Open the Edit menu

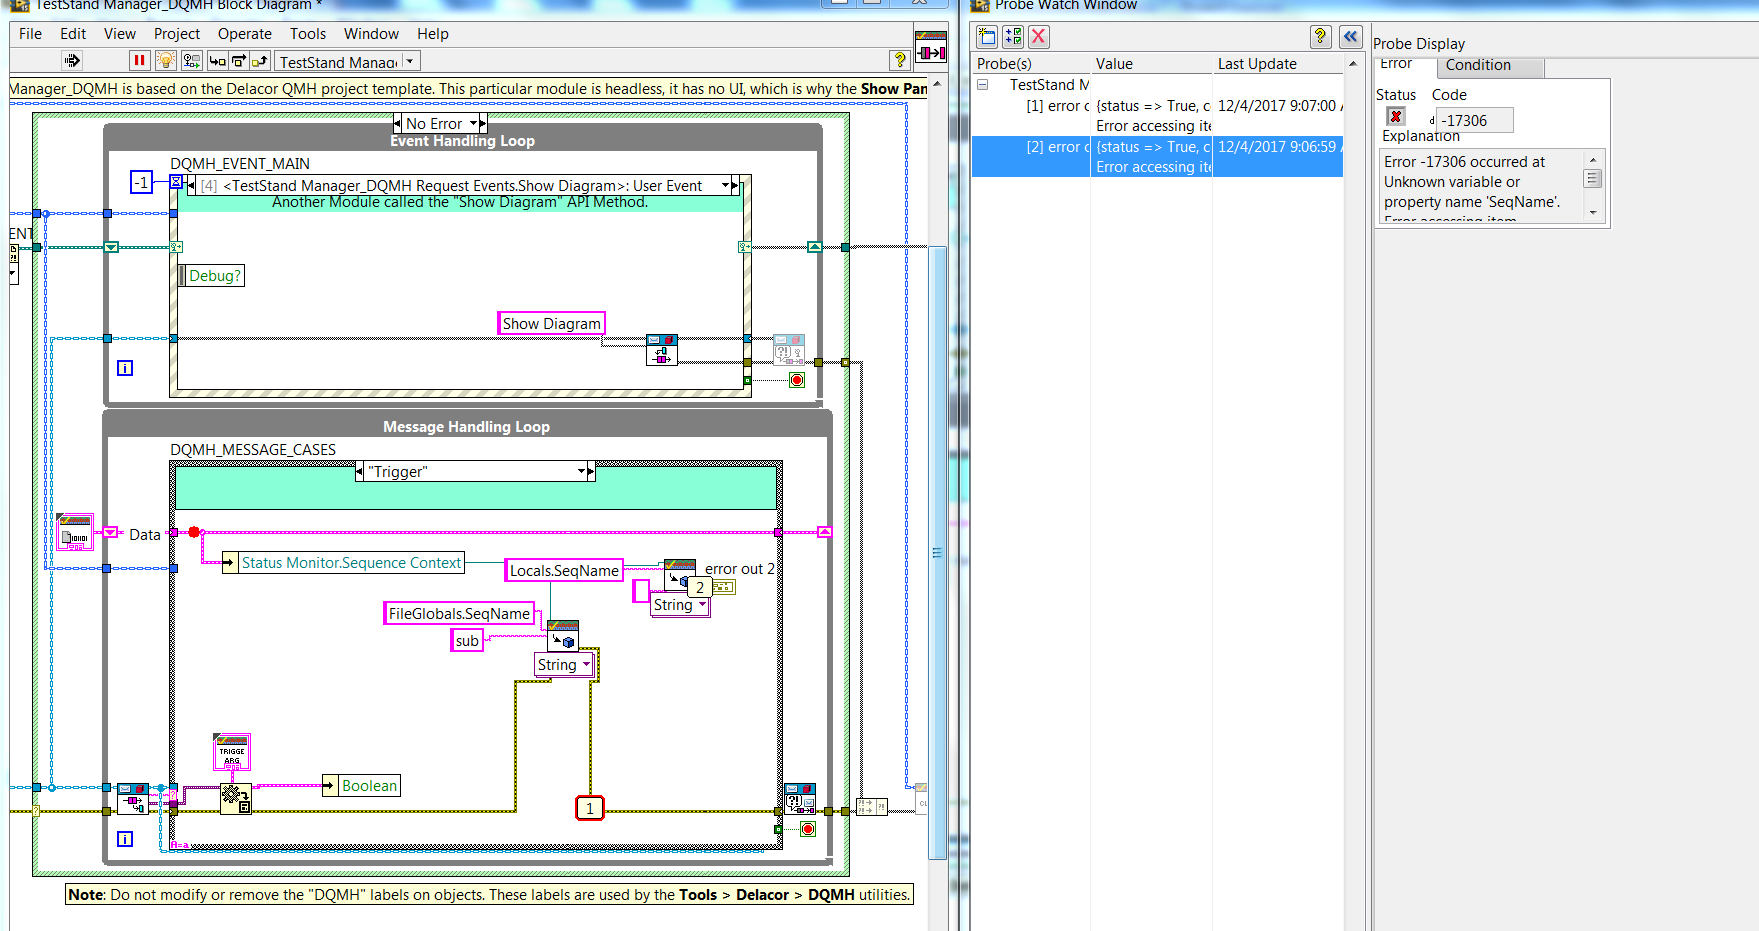tap(73, 34)
